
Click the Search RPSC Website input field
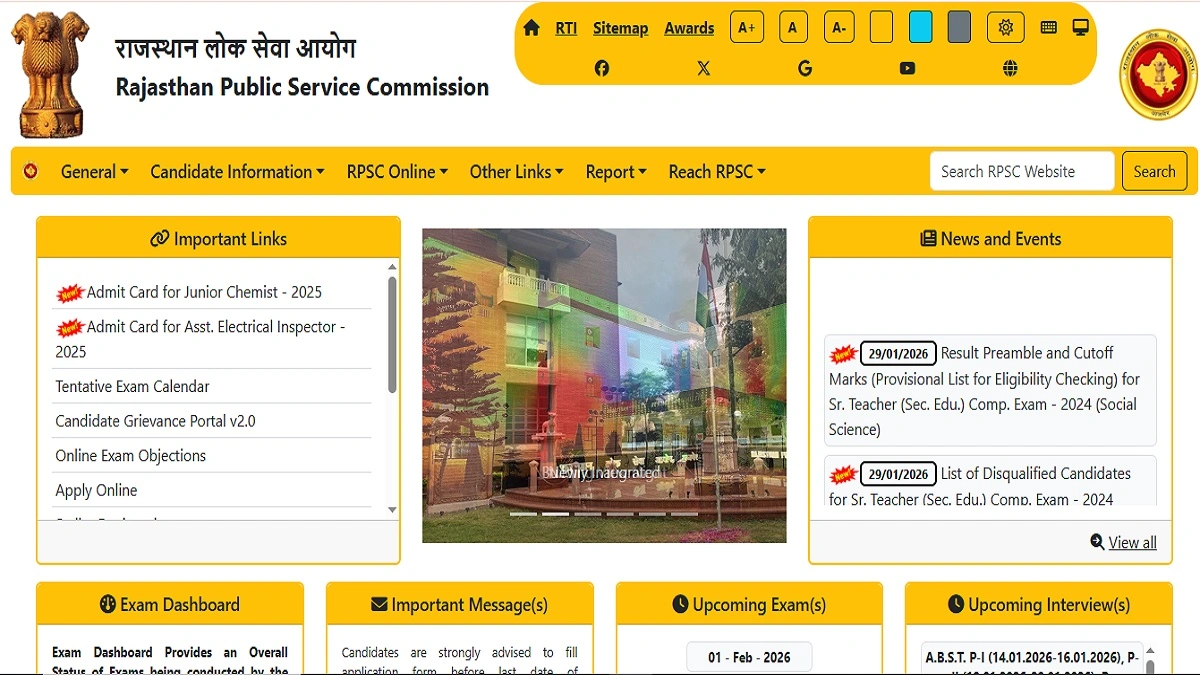click(1021, 171)
